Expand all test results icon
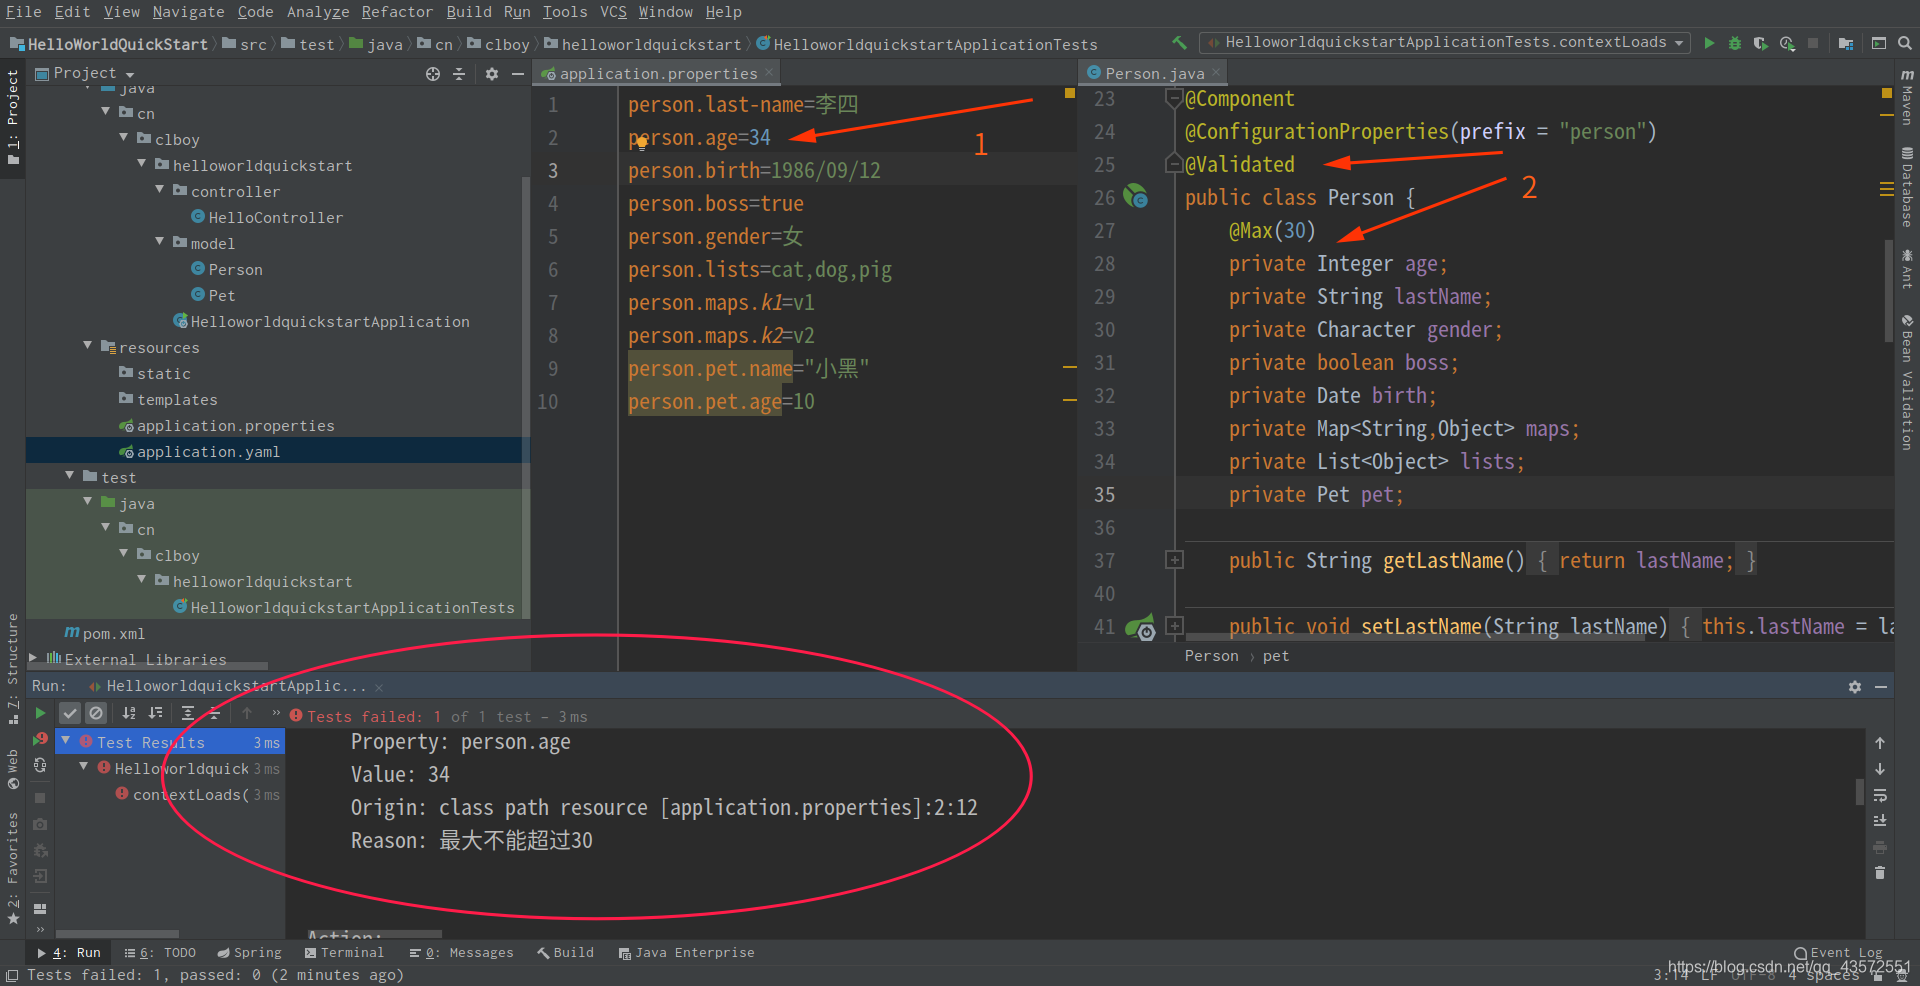 (187, 713)
